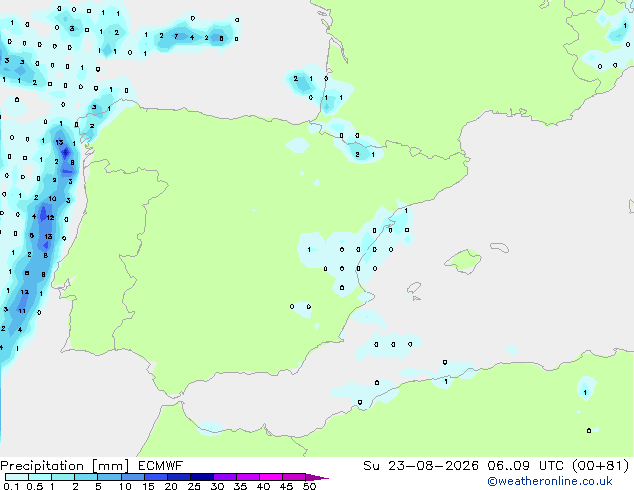Click the Menorca island outline

point(500,247)
